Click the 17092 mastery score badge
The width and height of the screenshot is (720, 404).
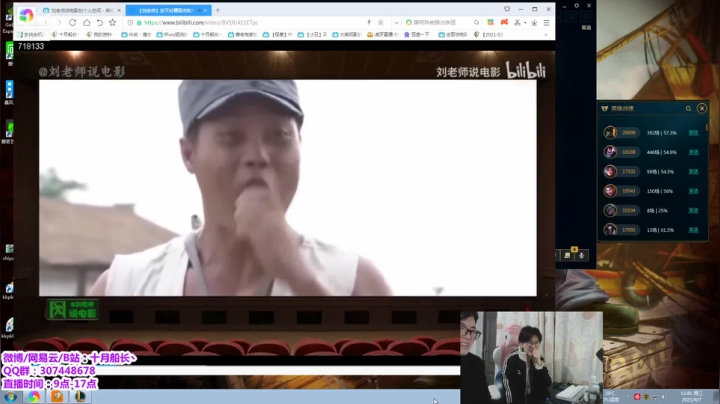pos(629,230)
